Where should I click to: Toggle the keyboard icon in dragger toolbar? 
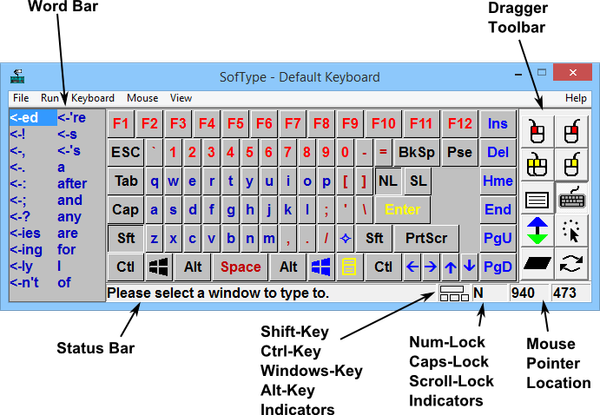click(x=571, y=199)
